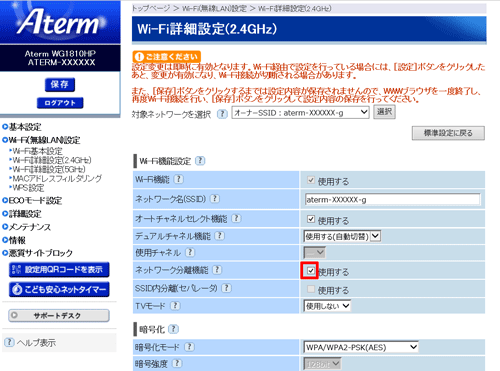500x371 pixels.
Task: Show help for 暗号強度
Action: [177, 363]
